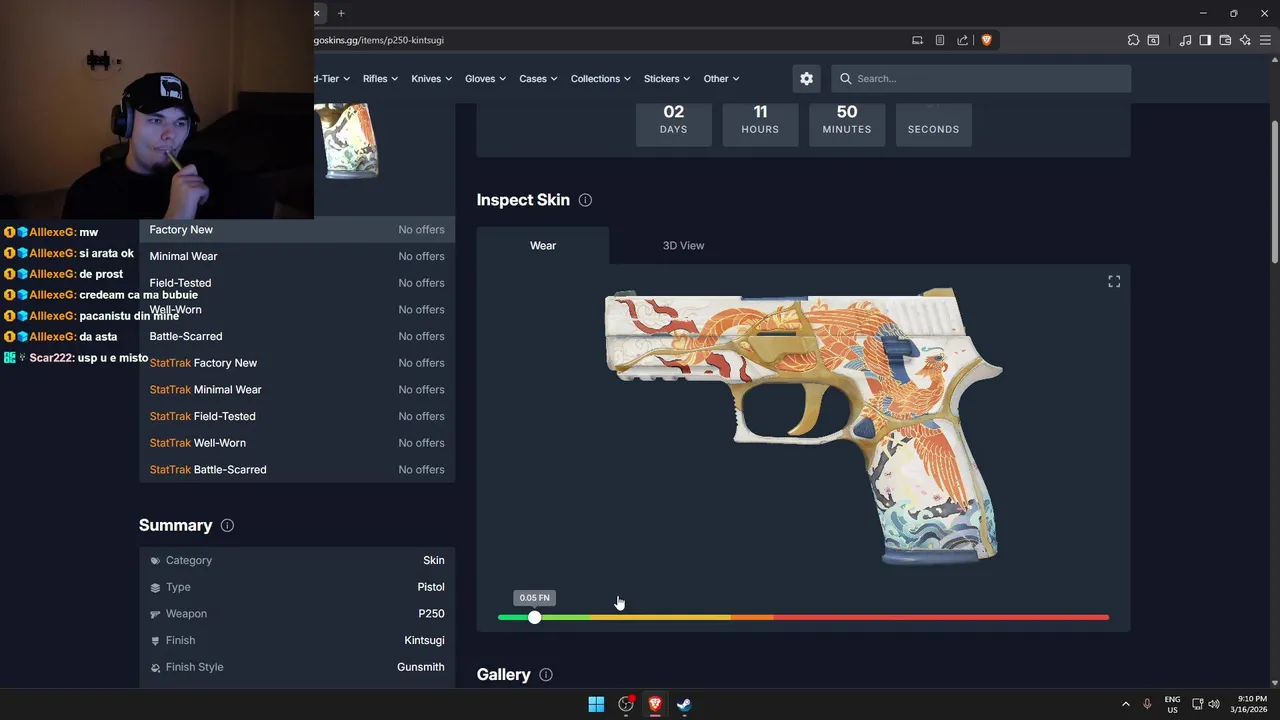Click the tab search toolbar icon

(1153, 40)
